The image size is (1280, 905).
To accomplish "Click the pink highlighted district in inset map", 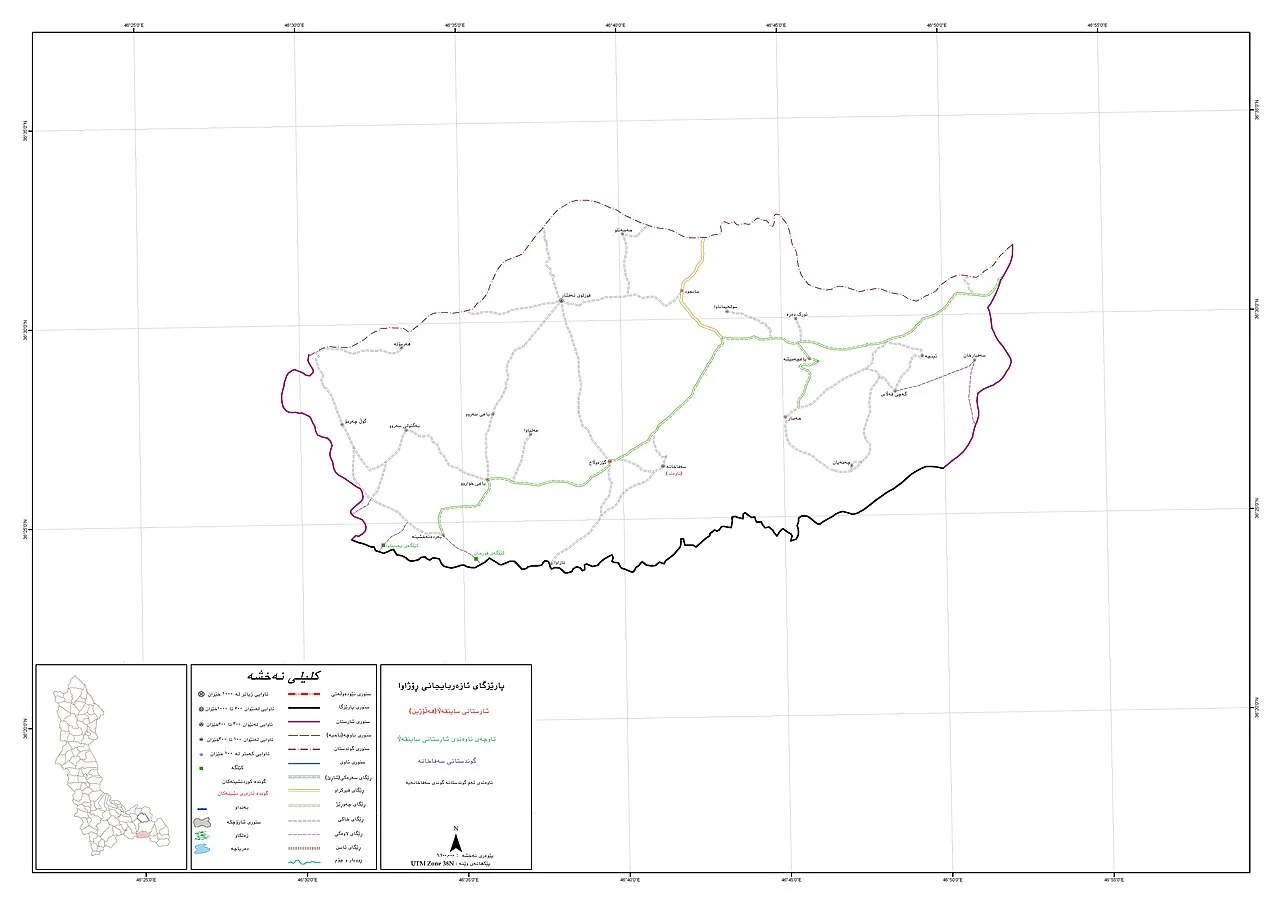I will coord(143,833).
